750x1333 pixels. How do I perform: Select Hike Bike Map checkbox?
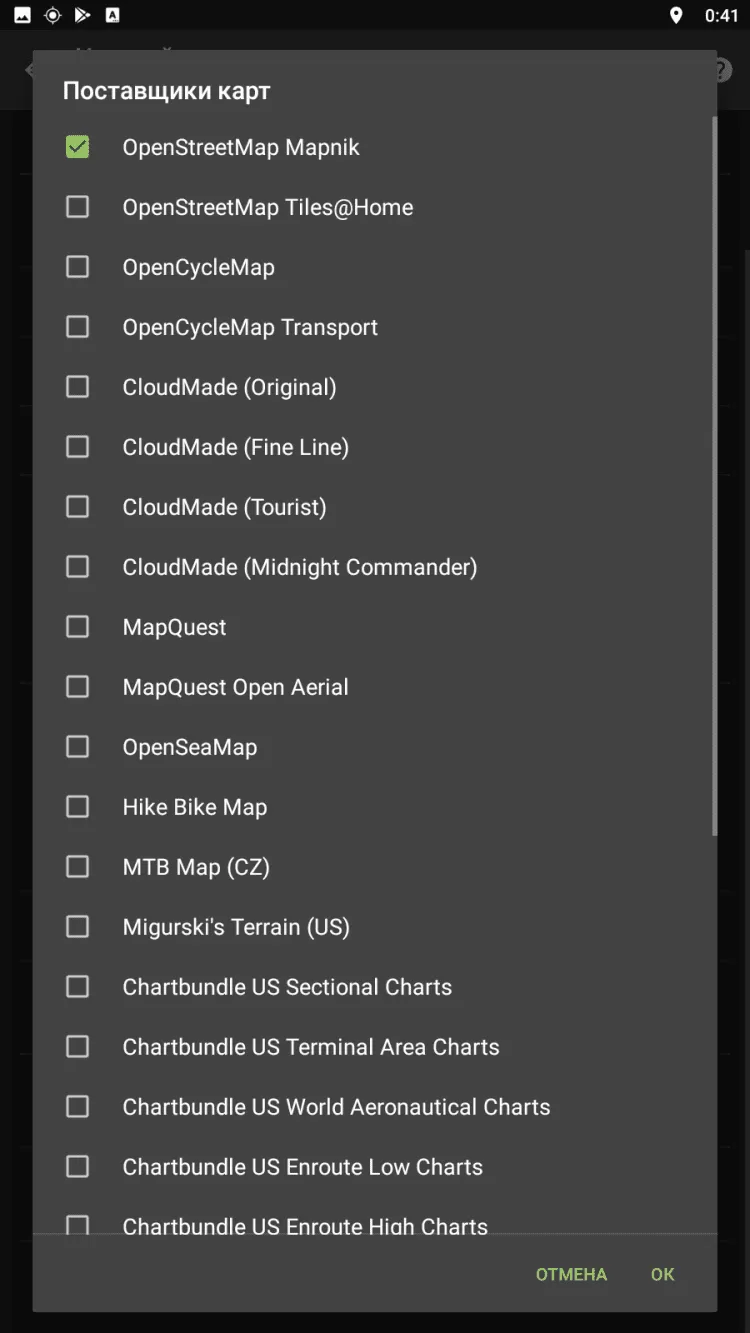pos(77,807)
